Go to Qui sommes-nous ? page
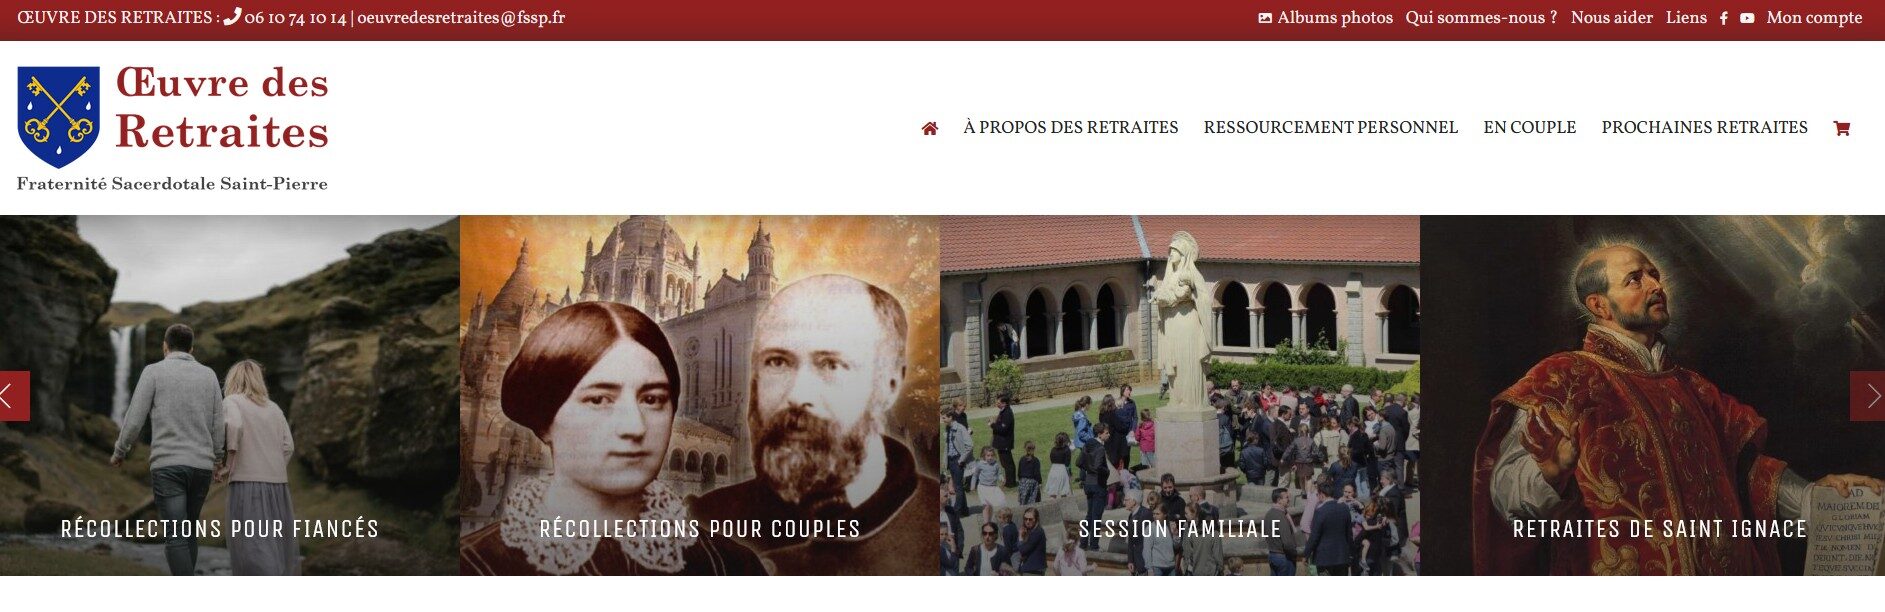The width and height of the screenshot is (1885, 612). coord(1481,18)
